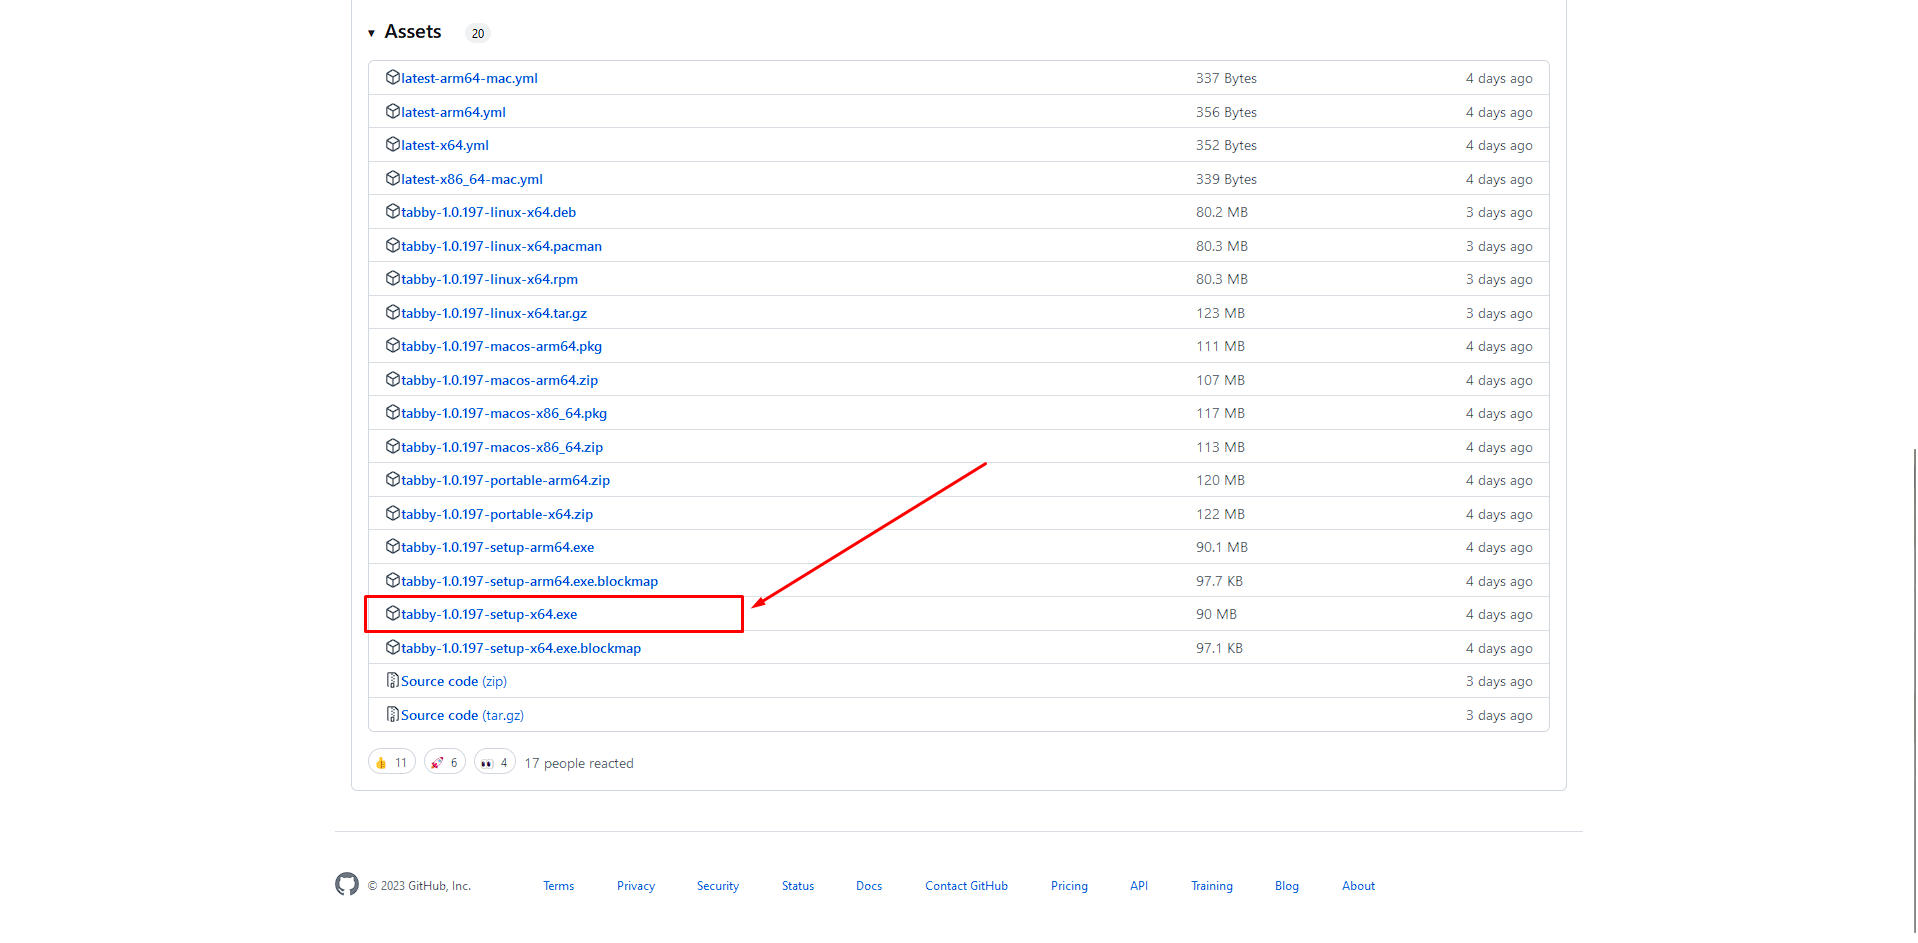The image size is (1918, 943).
Task: Download tabby-1.0.197-portable-arm64.zip
Action: click(505, 480)
